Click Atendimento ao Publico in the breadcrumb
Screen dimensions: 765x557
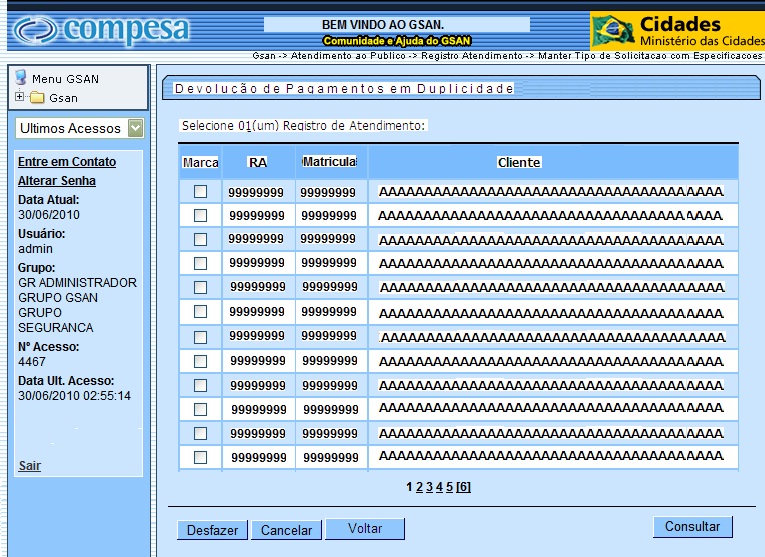(348, 56)
